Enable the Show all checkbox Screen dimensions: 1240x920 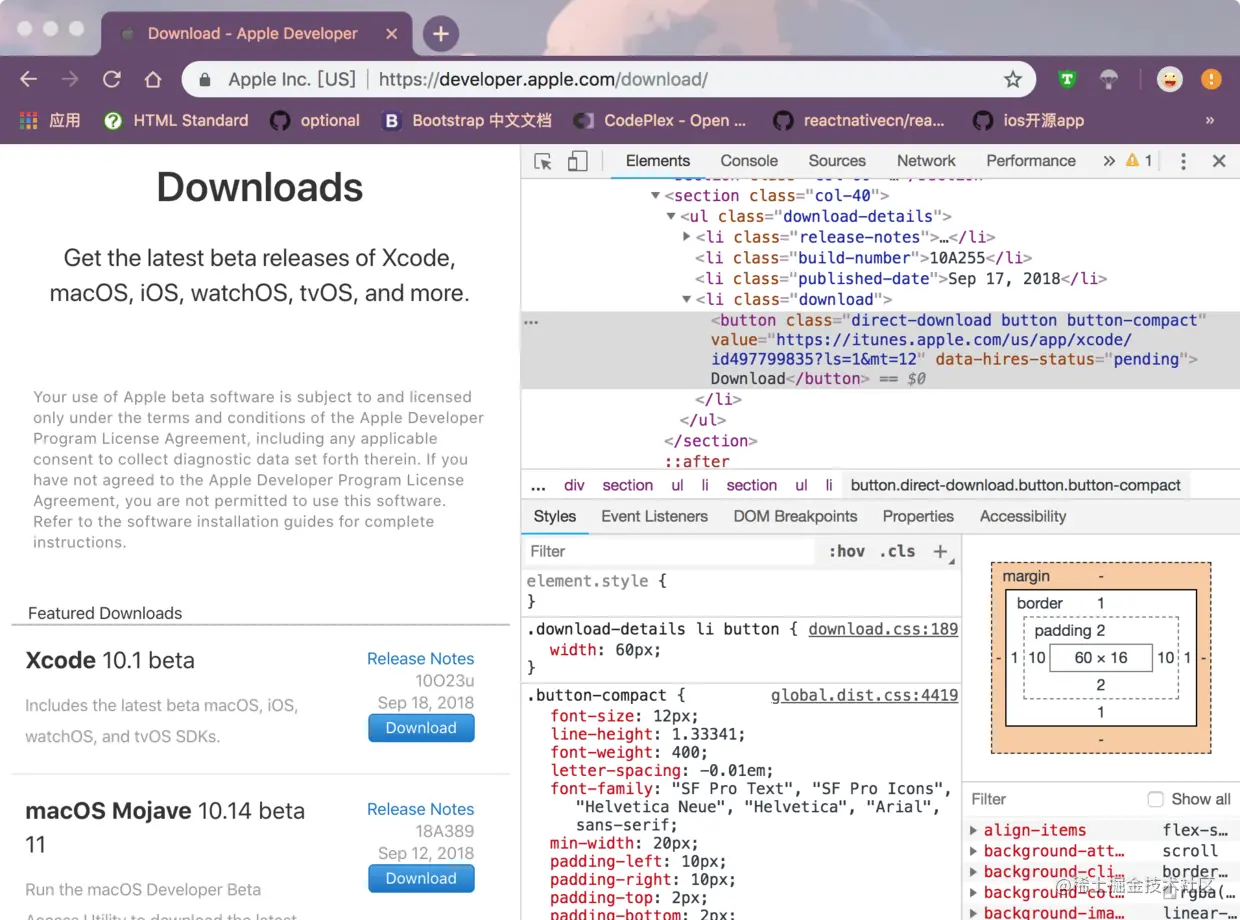tap(1156, 800)
